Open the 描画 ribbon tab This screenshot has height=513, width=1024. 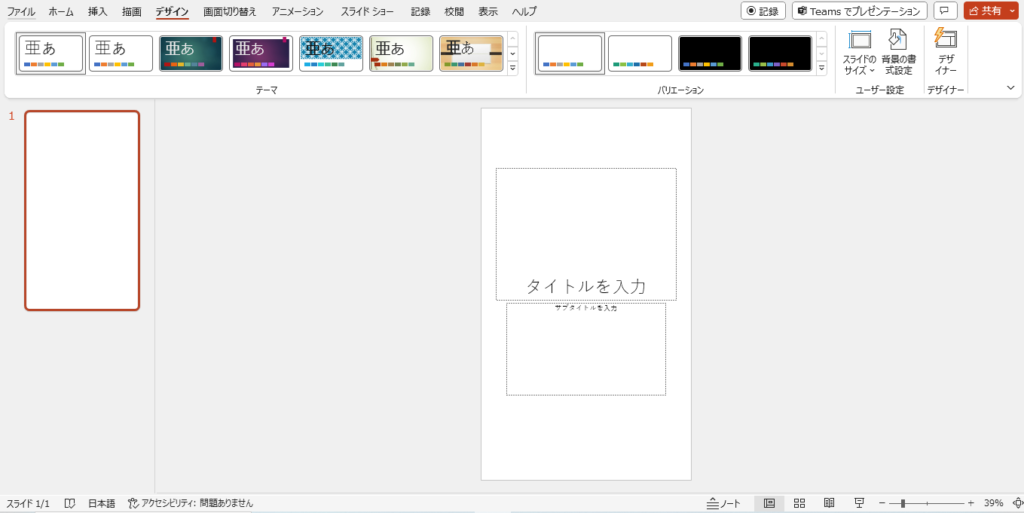[x=131, y=12]
